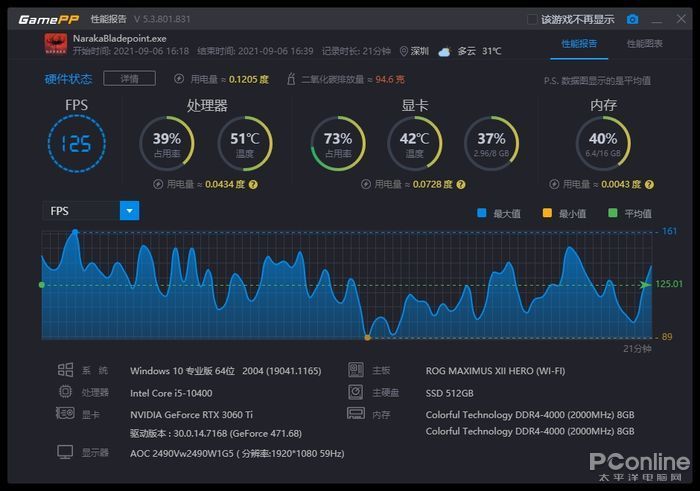The width and height of the screenshot is (700, 491).
Task: Click the motherboard icon
Action: (x=356, y=370)
